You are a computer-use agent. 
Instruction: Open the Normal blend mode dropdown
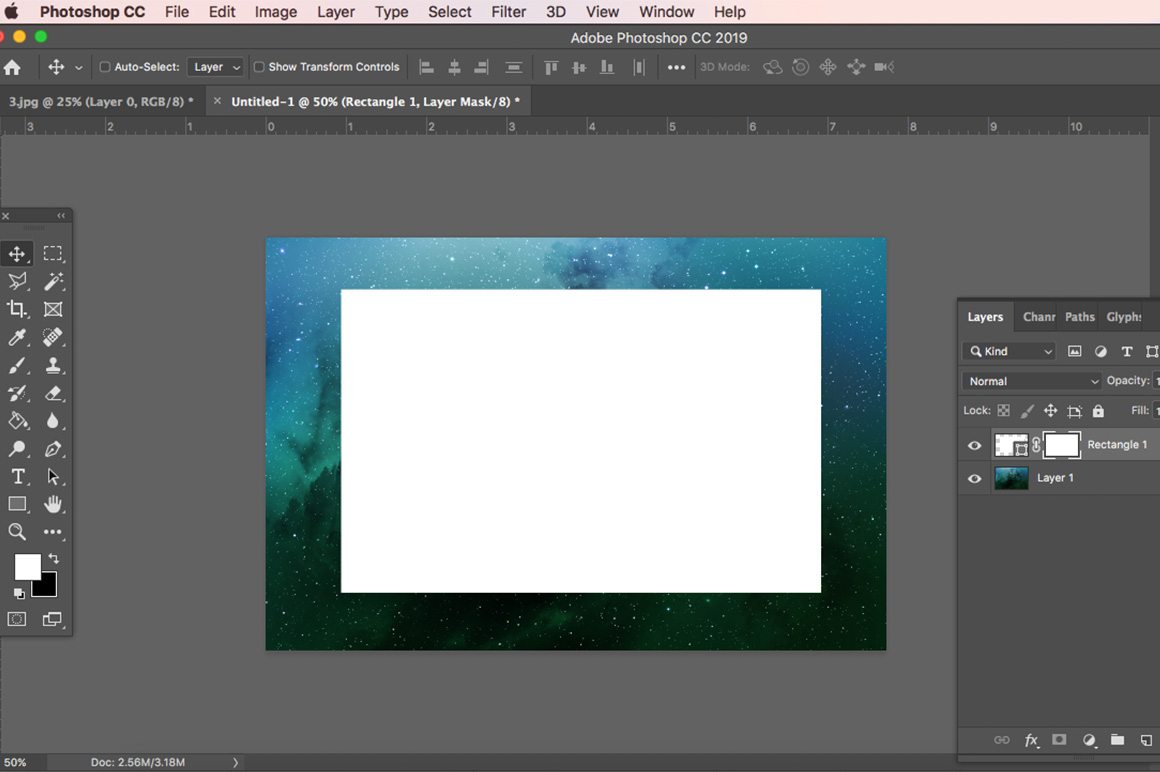[1033, 381]
